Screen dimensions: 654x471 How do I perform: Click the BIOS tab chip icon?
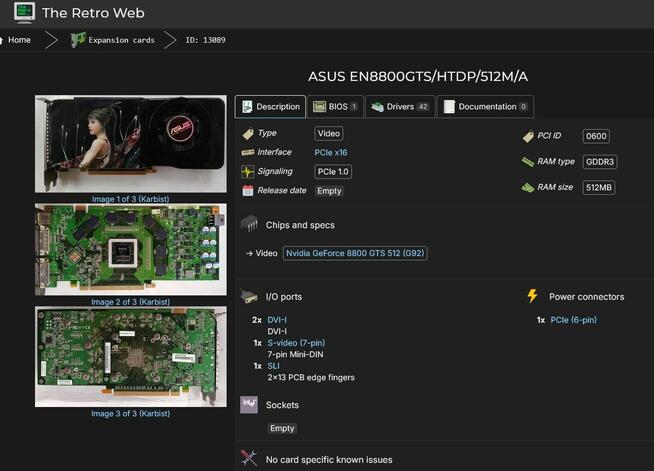point(319,107)
